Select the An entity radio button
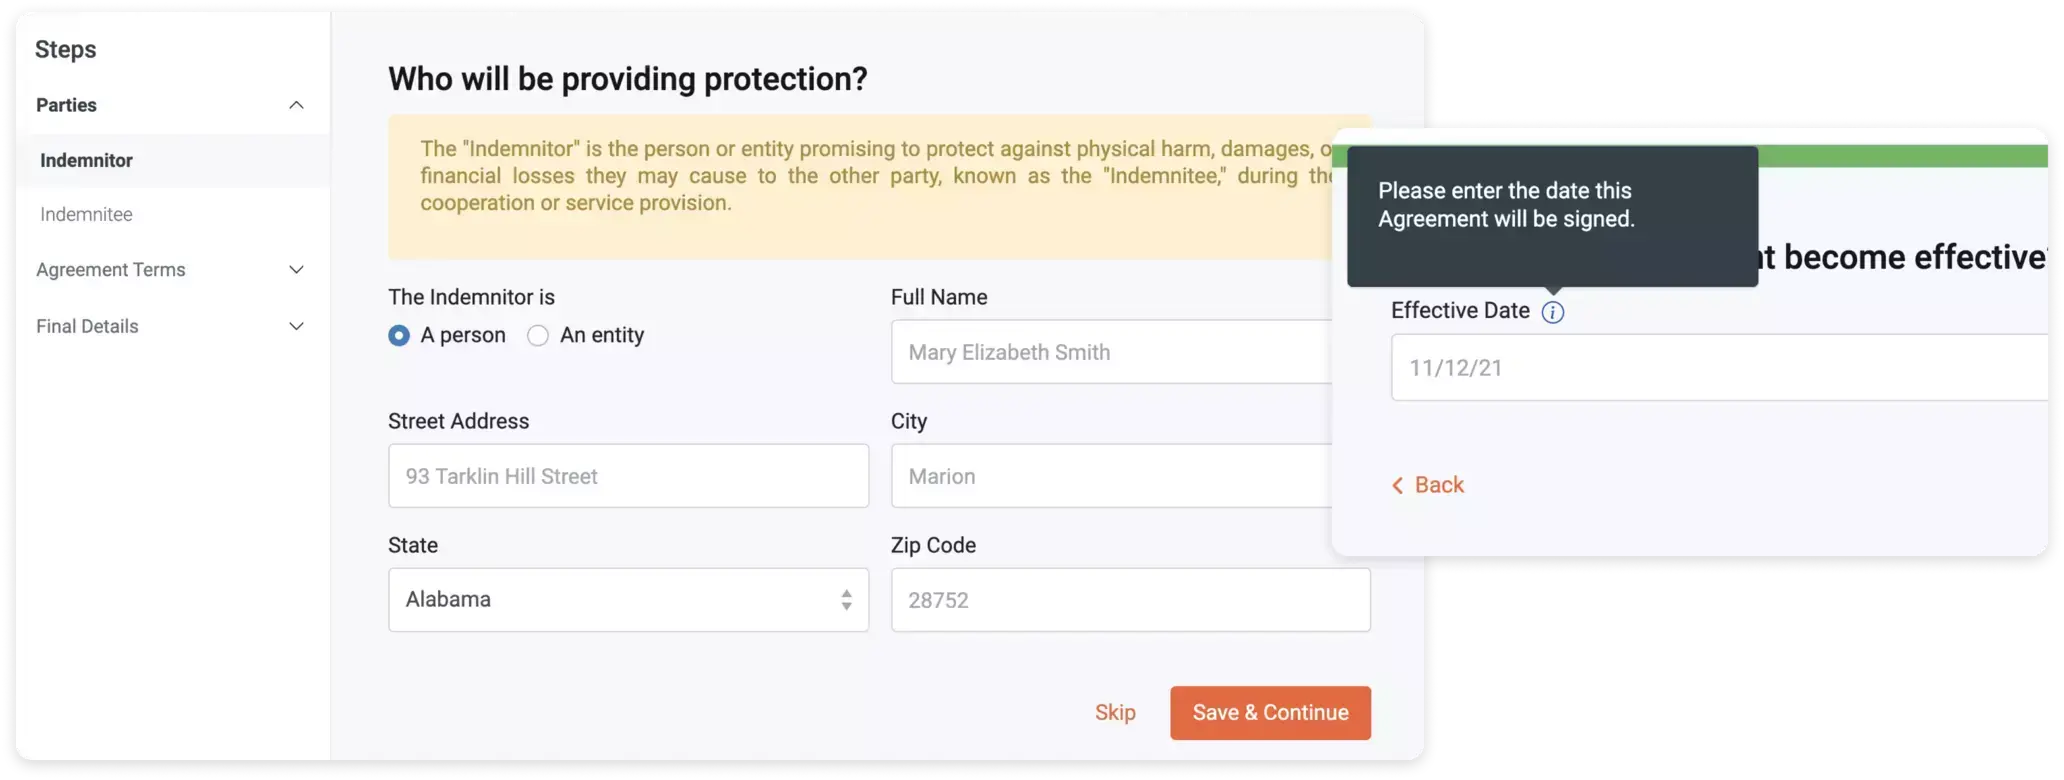 [x=538, y=336]
